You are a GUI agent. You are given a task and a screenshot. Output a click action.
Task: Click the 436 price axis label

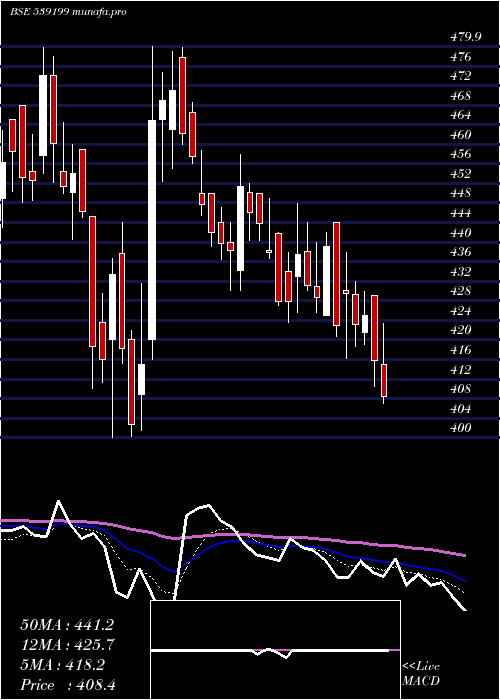pos(460,252)
